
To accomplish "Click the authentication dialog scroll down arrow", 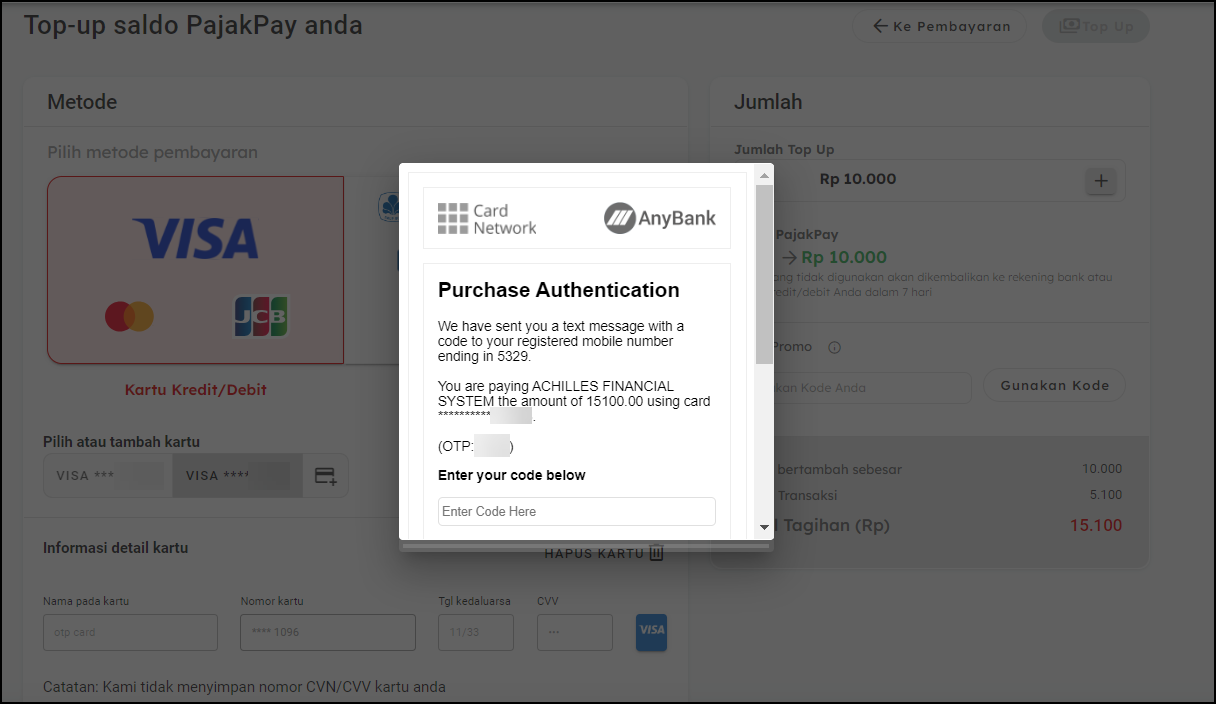I will tap(765, 527).
